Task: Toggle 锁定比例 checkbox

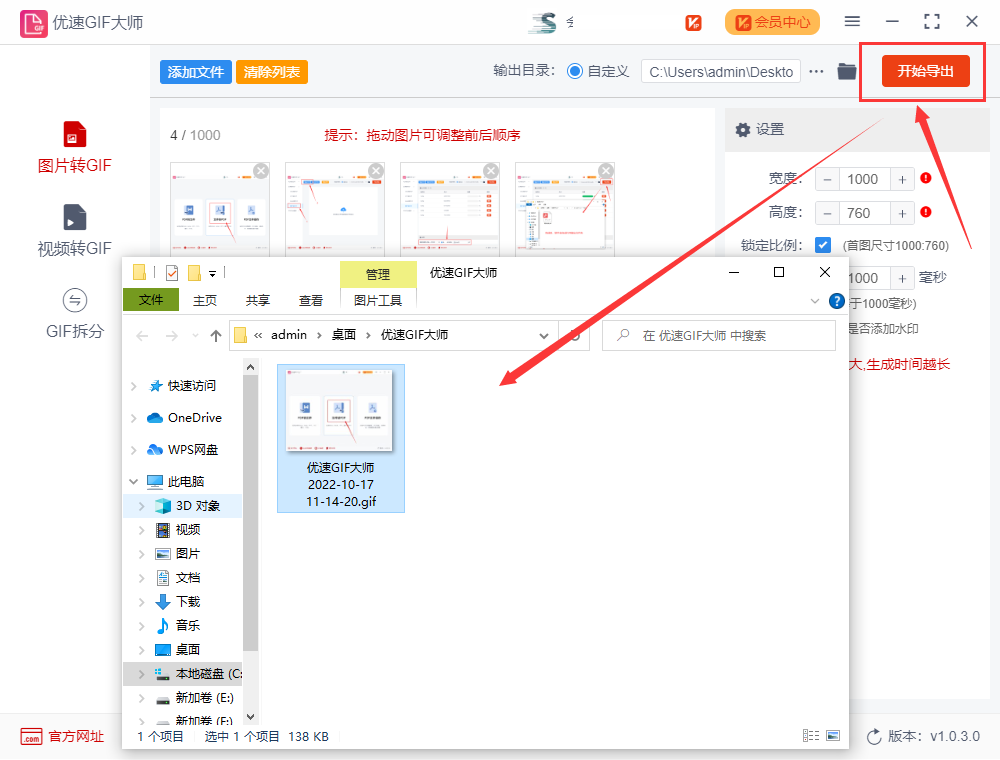Action: (x=823, y=245)
